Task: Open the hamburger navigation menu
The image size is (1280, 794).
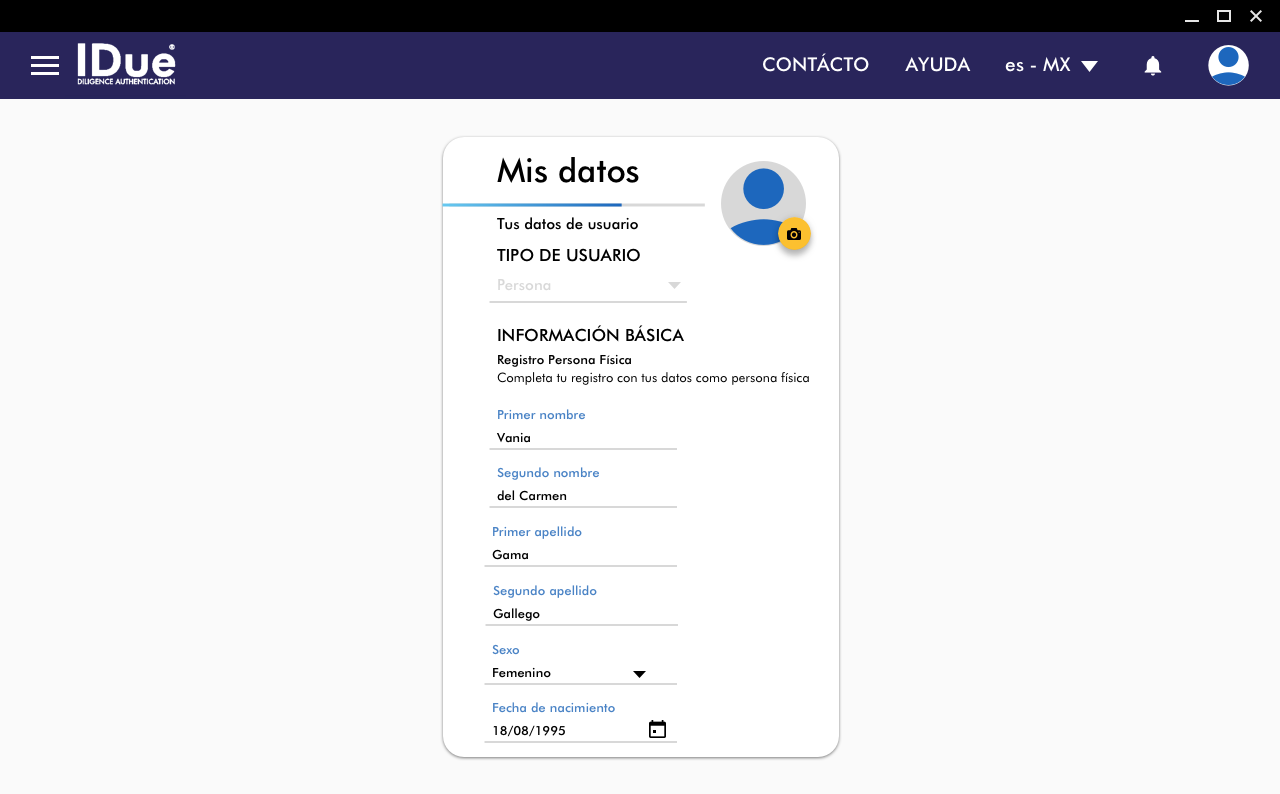Action: coord(45,66)
